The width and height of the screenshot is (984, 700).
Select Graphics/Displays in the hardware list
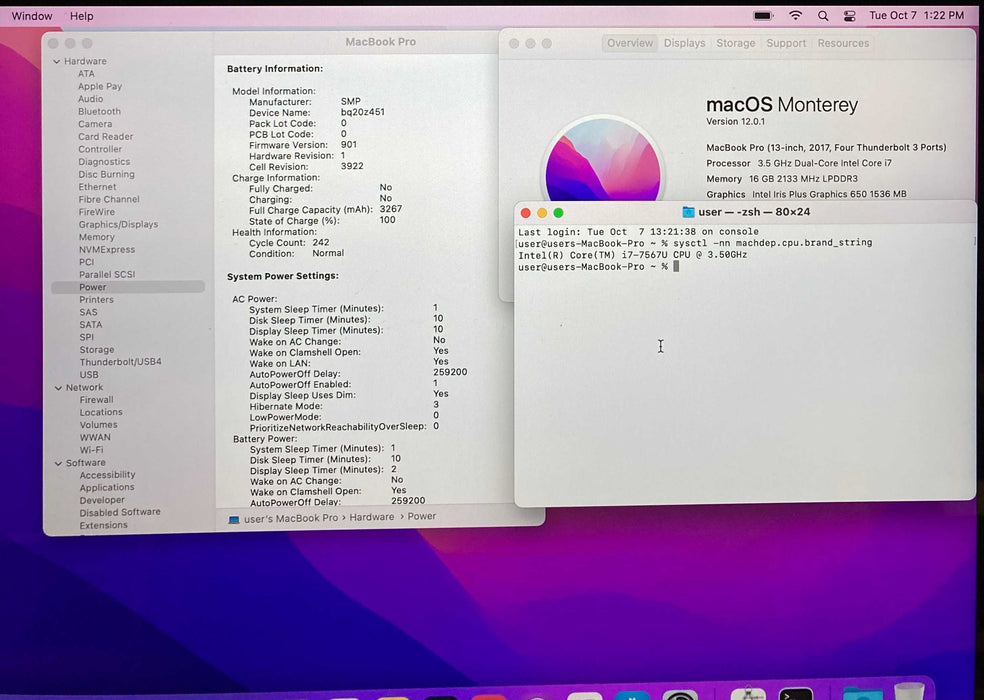[118, 225]
